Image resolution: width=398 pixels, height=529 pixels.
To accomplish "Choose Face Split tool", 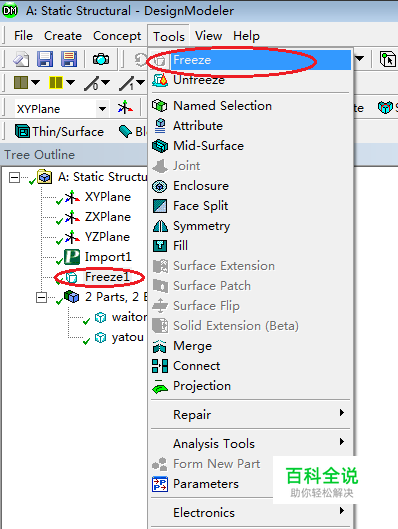I will [251, 206].
